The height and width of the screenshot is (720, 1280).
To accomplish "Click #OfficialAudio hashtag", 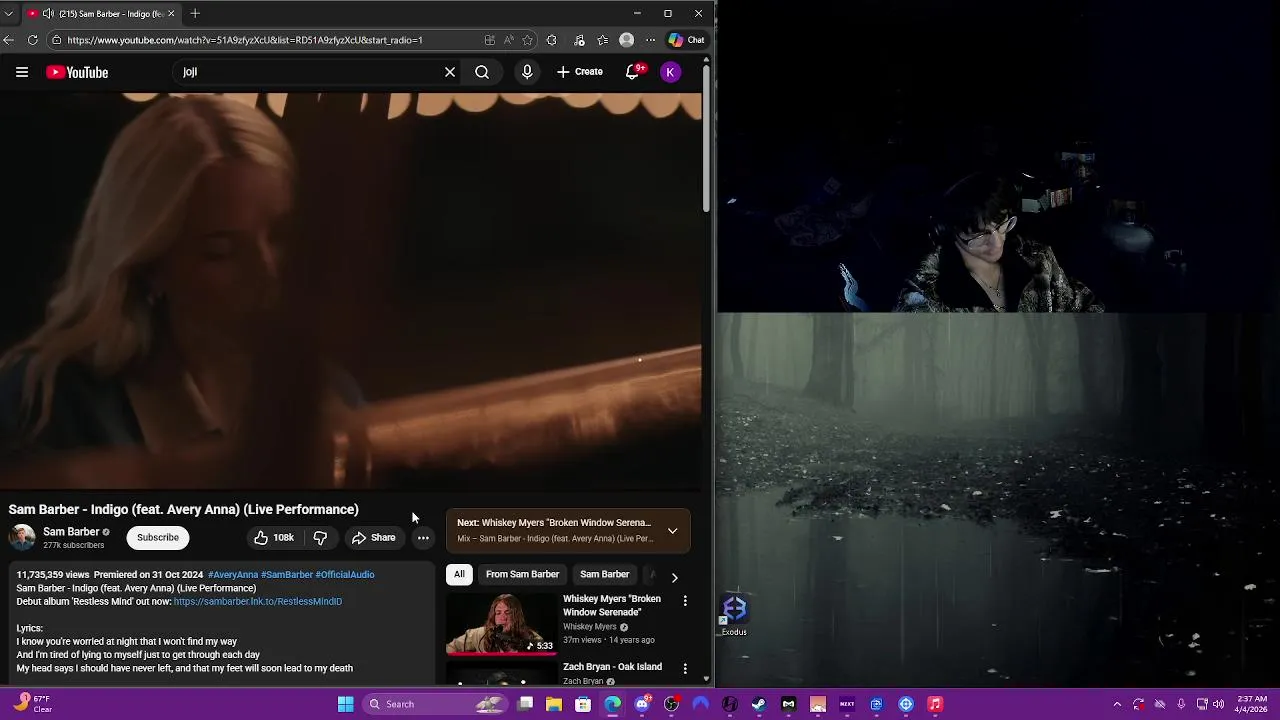I will click(x=345, y=575).
